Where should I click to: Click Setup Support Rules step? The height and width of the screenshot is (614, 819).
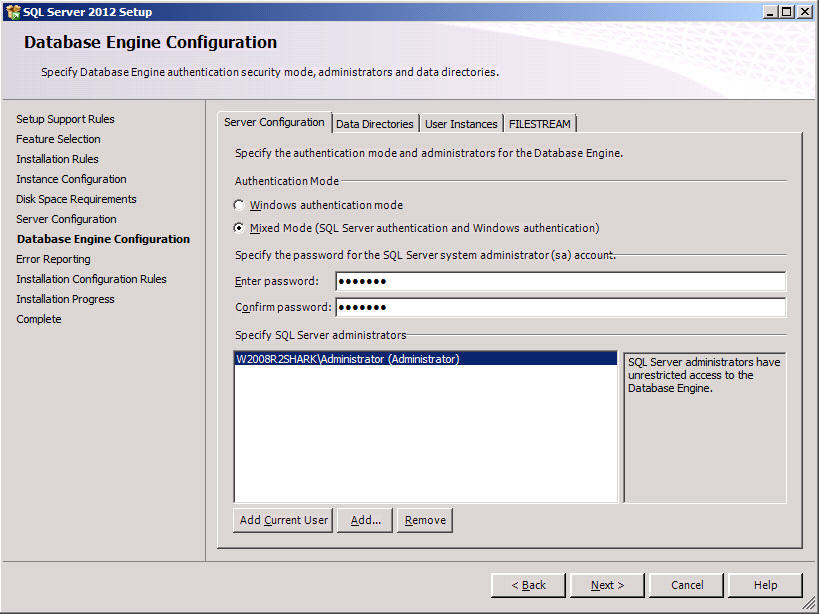[x=65, y=119]
